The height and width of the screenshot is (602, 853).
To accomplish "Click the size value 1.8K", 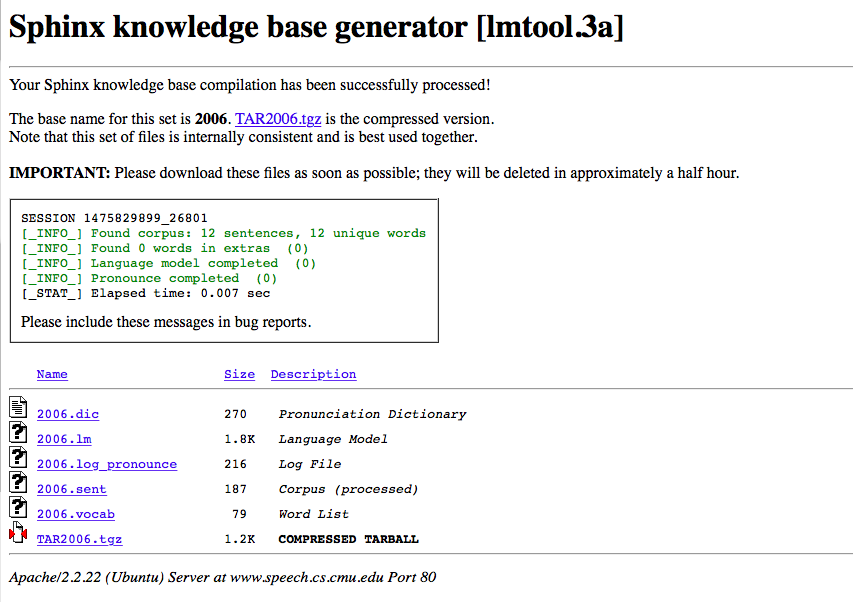I will click(239, 439).
